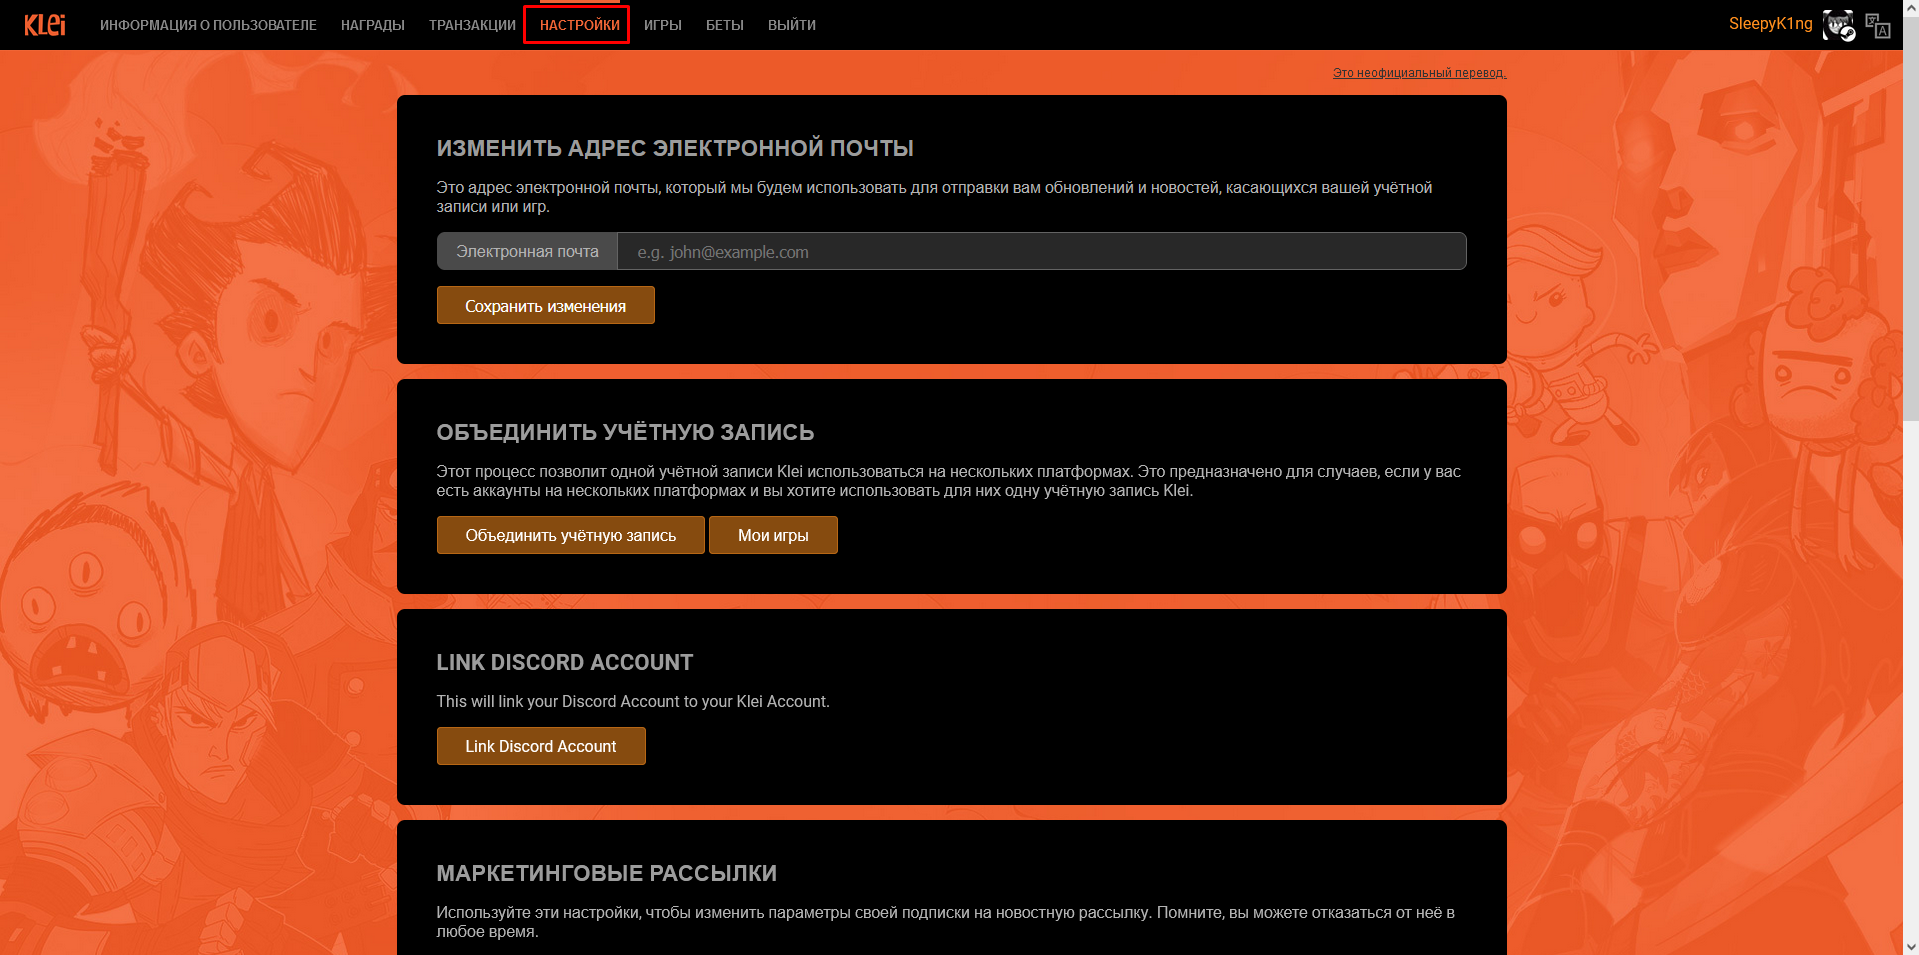Click the Электронная почта field label

[528, 251]
